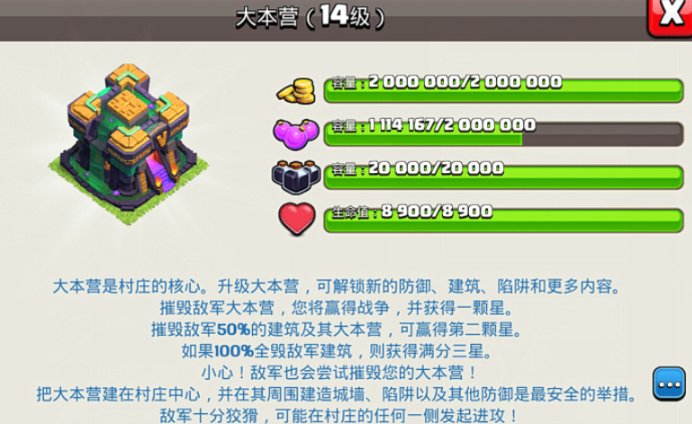692x424 pixels.
Task: Click the hitpoints 8 900 health bar
Action: click(x=504, y=220)
